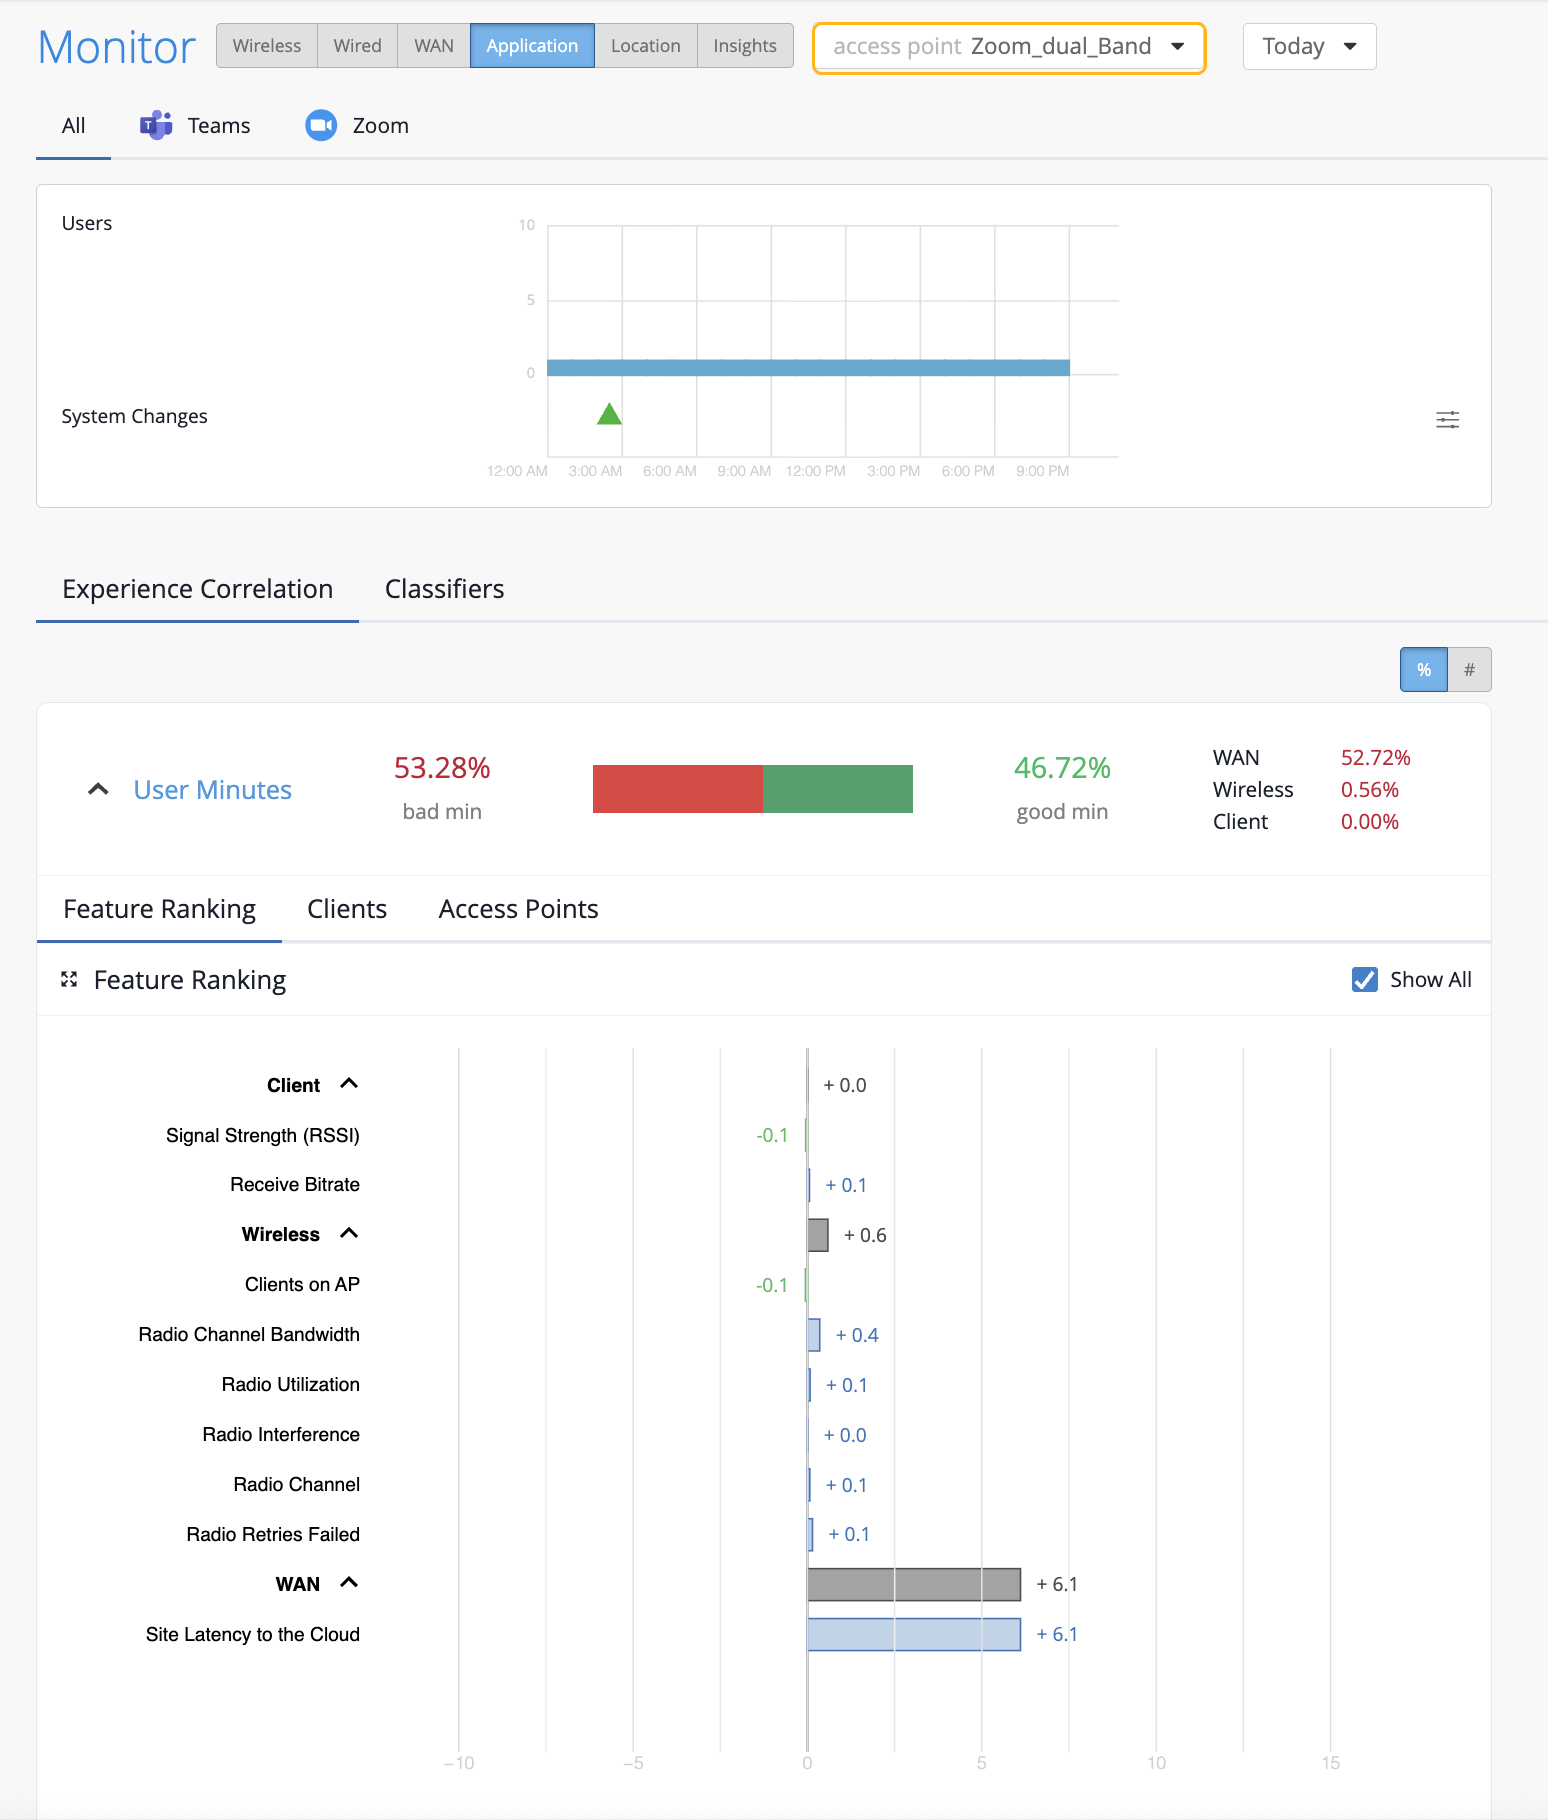The image size is (1548, 1820).
Task: Collapse the Wireless feature group
Action: click(349, 1233)
